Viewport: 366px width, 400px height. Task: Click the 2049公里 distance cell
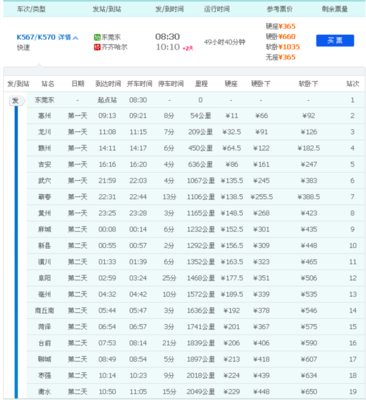point(201,392)
